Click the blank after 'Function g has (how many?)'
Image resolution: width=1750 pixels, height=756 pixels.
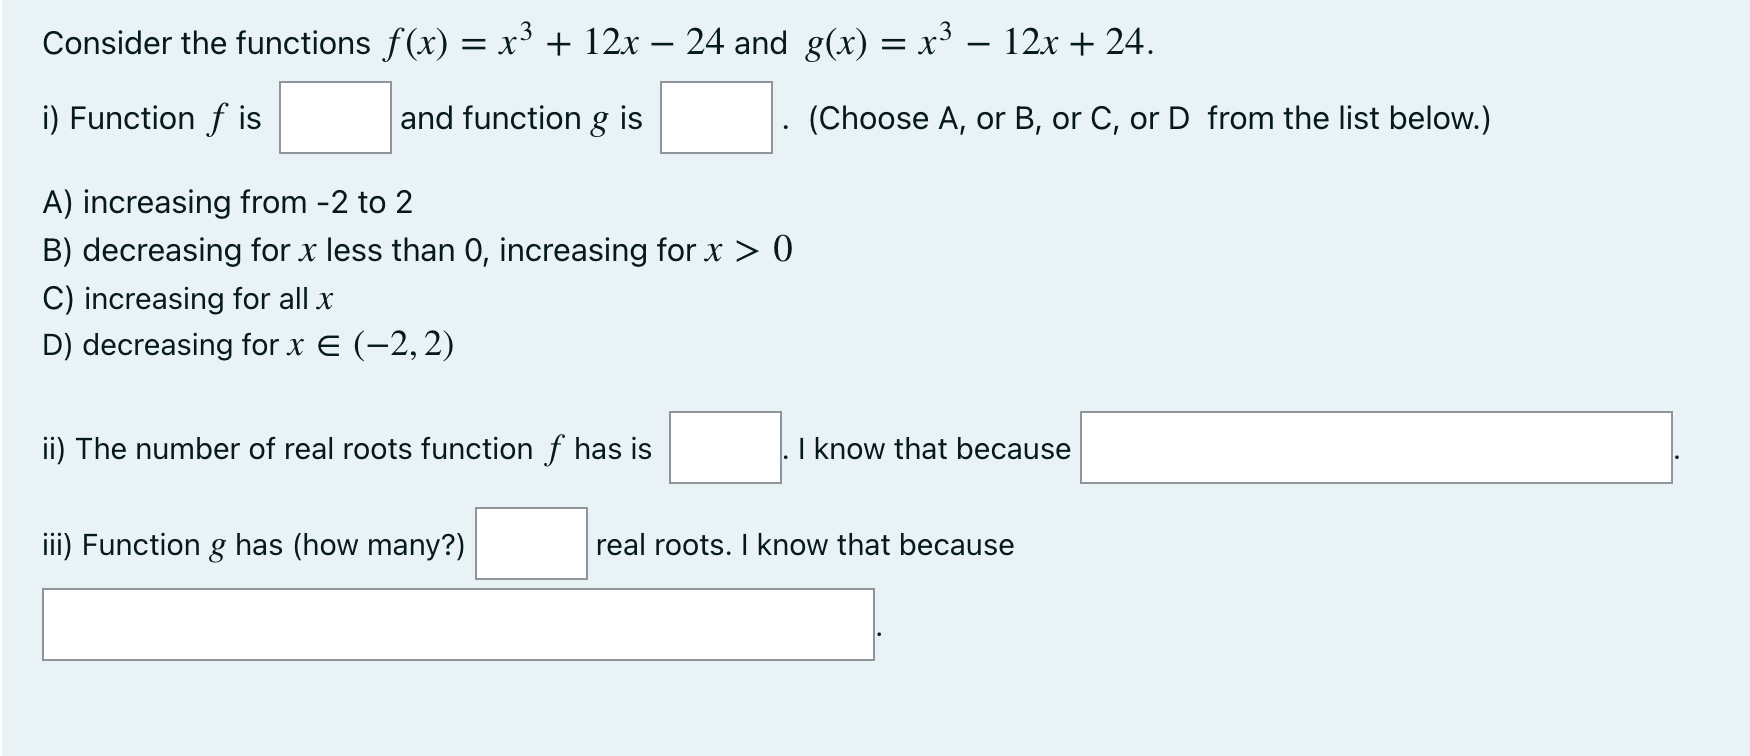[x=531, y=545]
